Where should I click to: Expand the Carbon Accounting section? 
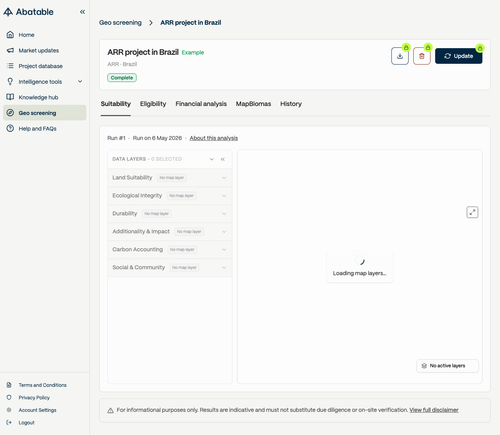pos(170,250)
